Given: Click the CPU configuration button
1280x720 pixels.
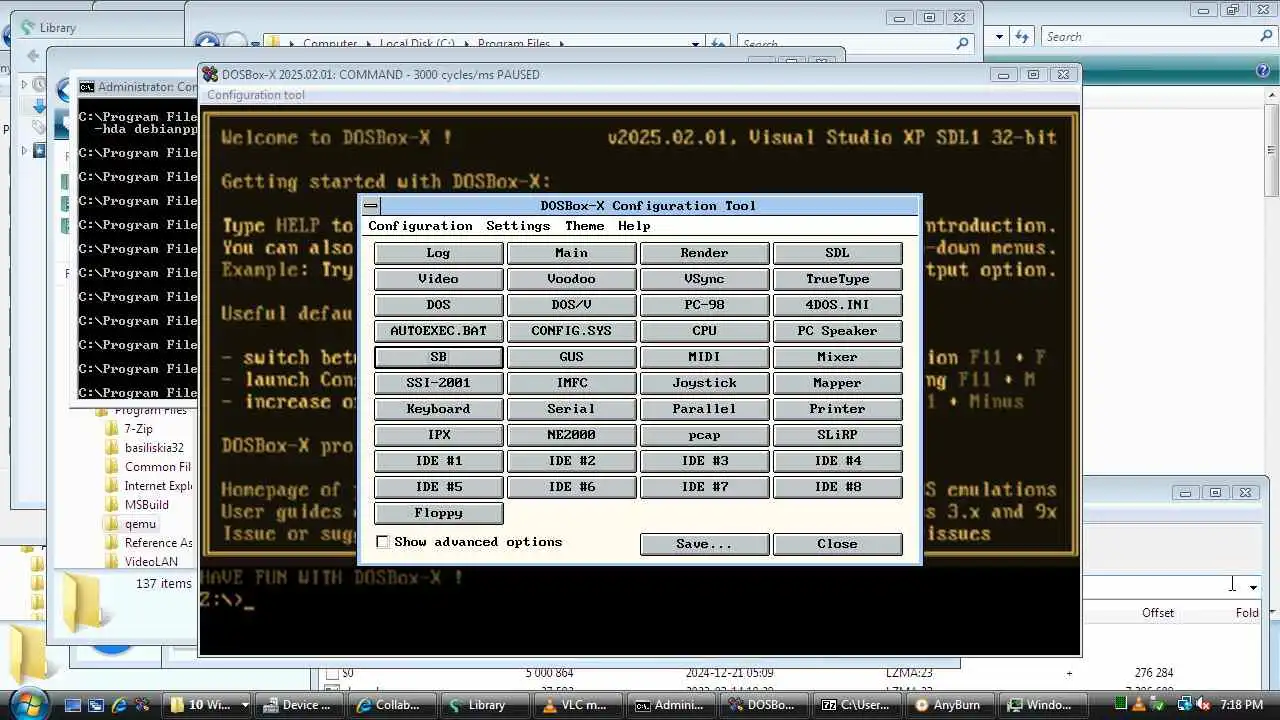Looking at the screenshot, I should [704, 331].
